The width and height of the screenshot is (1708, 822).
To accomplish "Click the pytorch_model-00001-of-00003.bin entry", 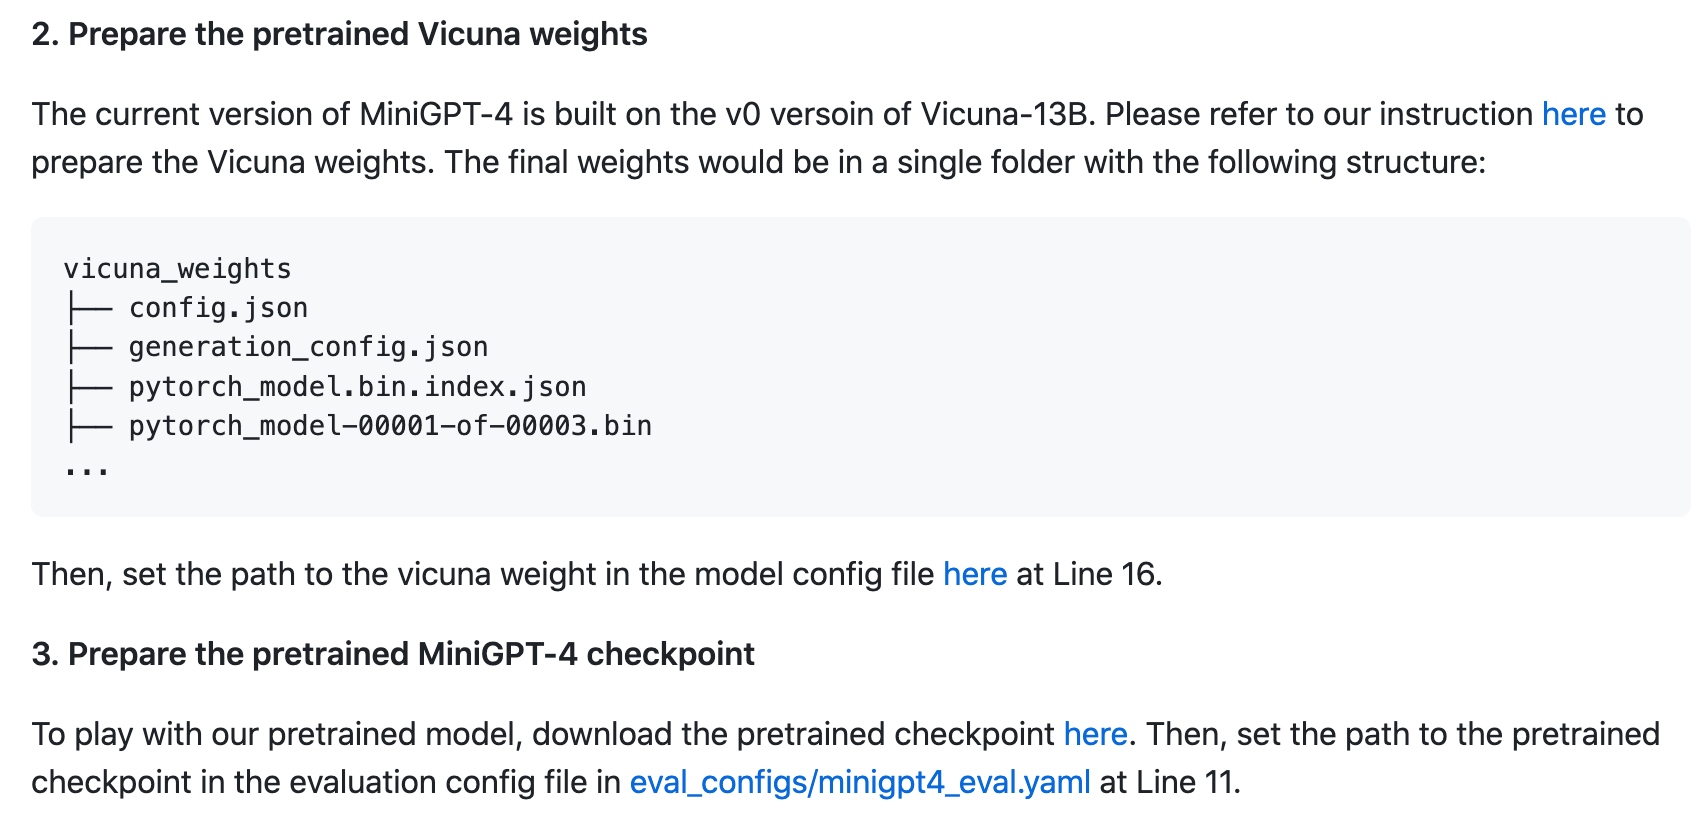I will click(x=390, y=426).
